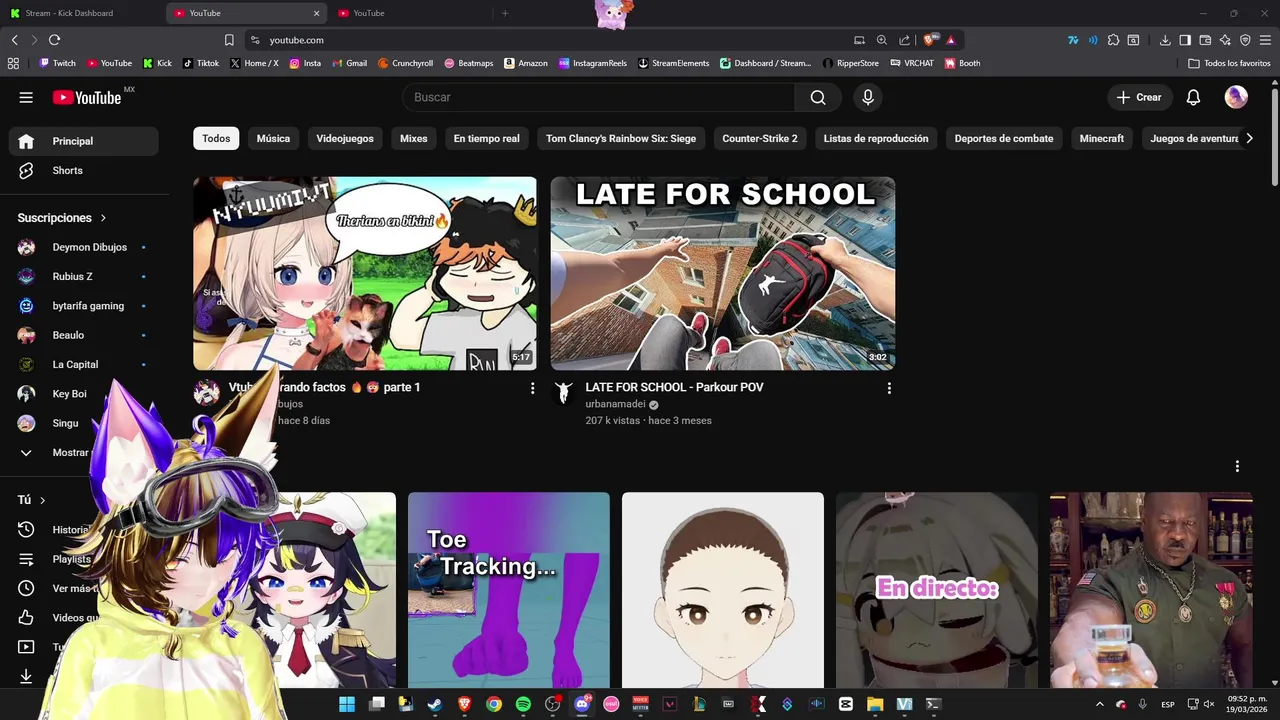Open the urbanamadei channel link

coord(615,404)
